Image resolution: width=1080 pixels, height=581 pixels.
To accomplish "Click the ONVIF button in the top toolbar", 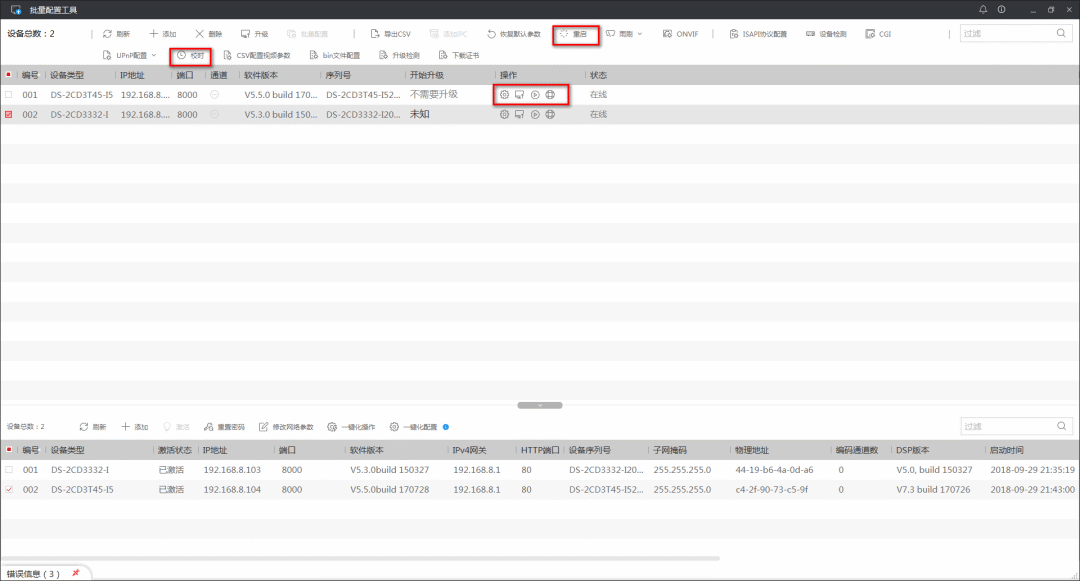I will [680, 34].
